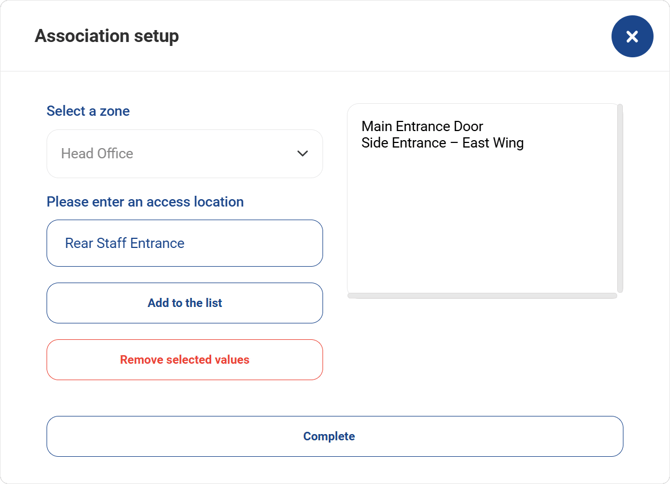Click the Head Office placeholder text
Screen dimensions: 670x484
(97, 154)
